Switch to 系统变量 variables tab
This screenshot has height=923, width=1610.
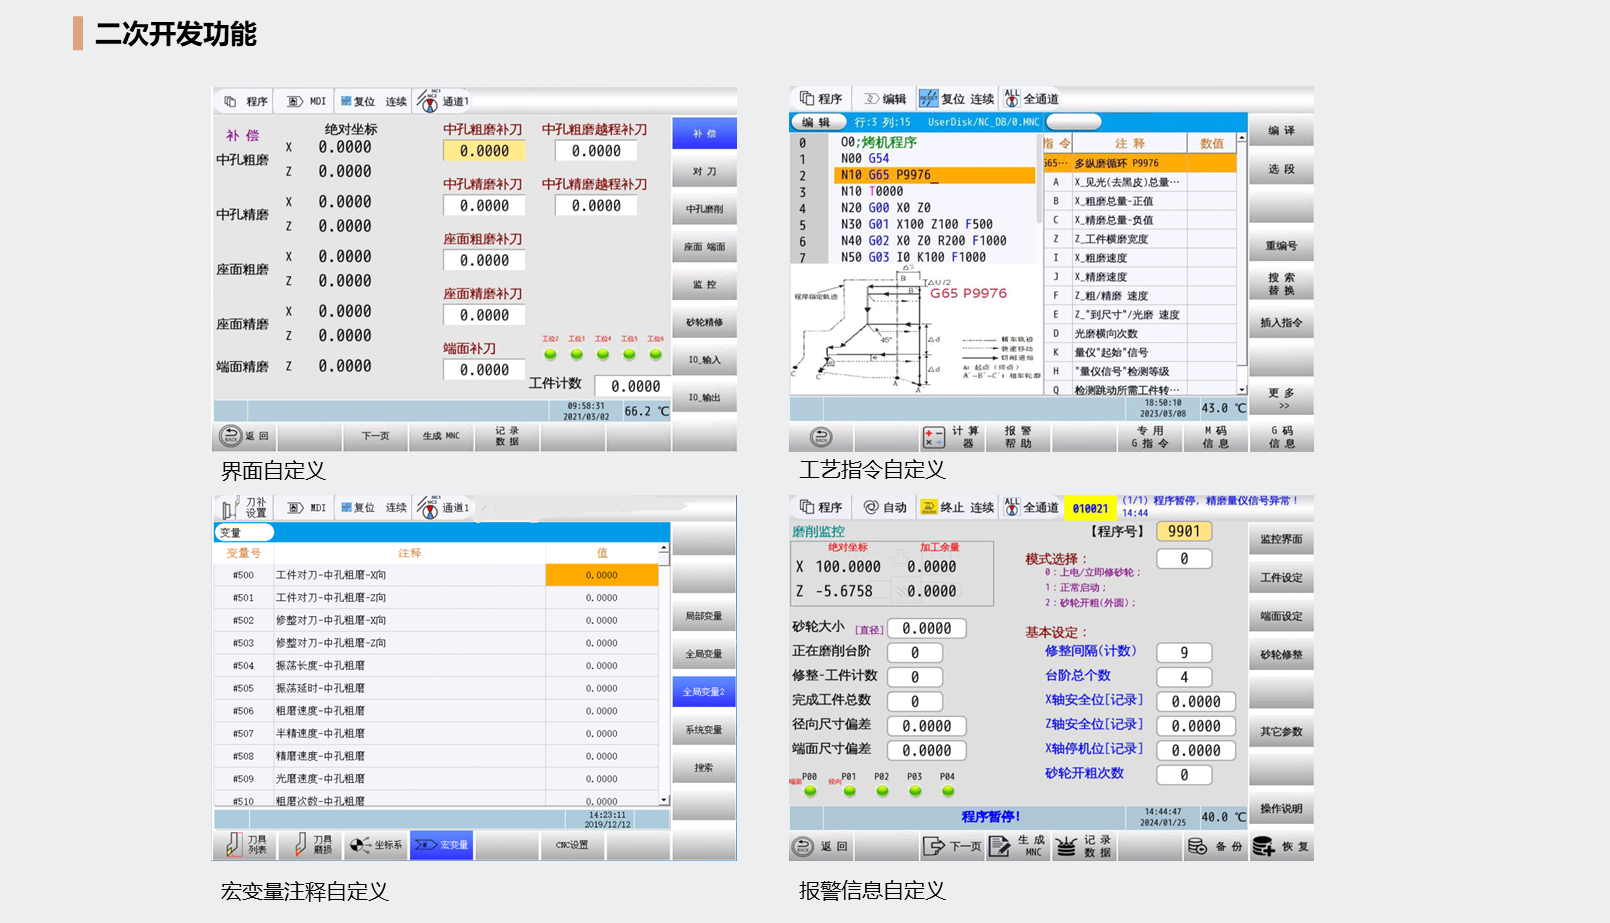click(704, 730)
